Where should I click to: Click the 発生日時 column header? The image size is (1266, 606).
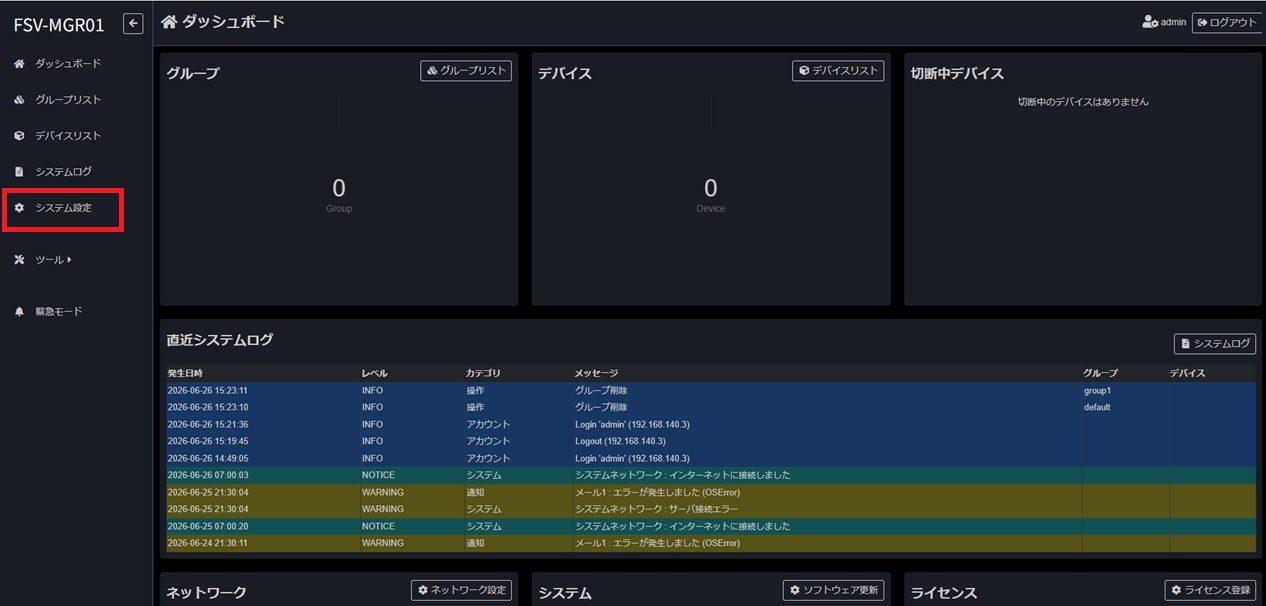point(185,373)
